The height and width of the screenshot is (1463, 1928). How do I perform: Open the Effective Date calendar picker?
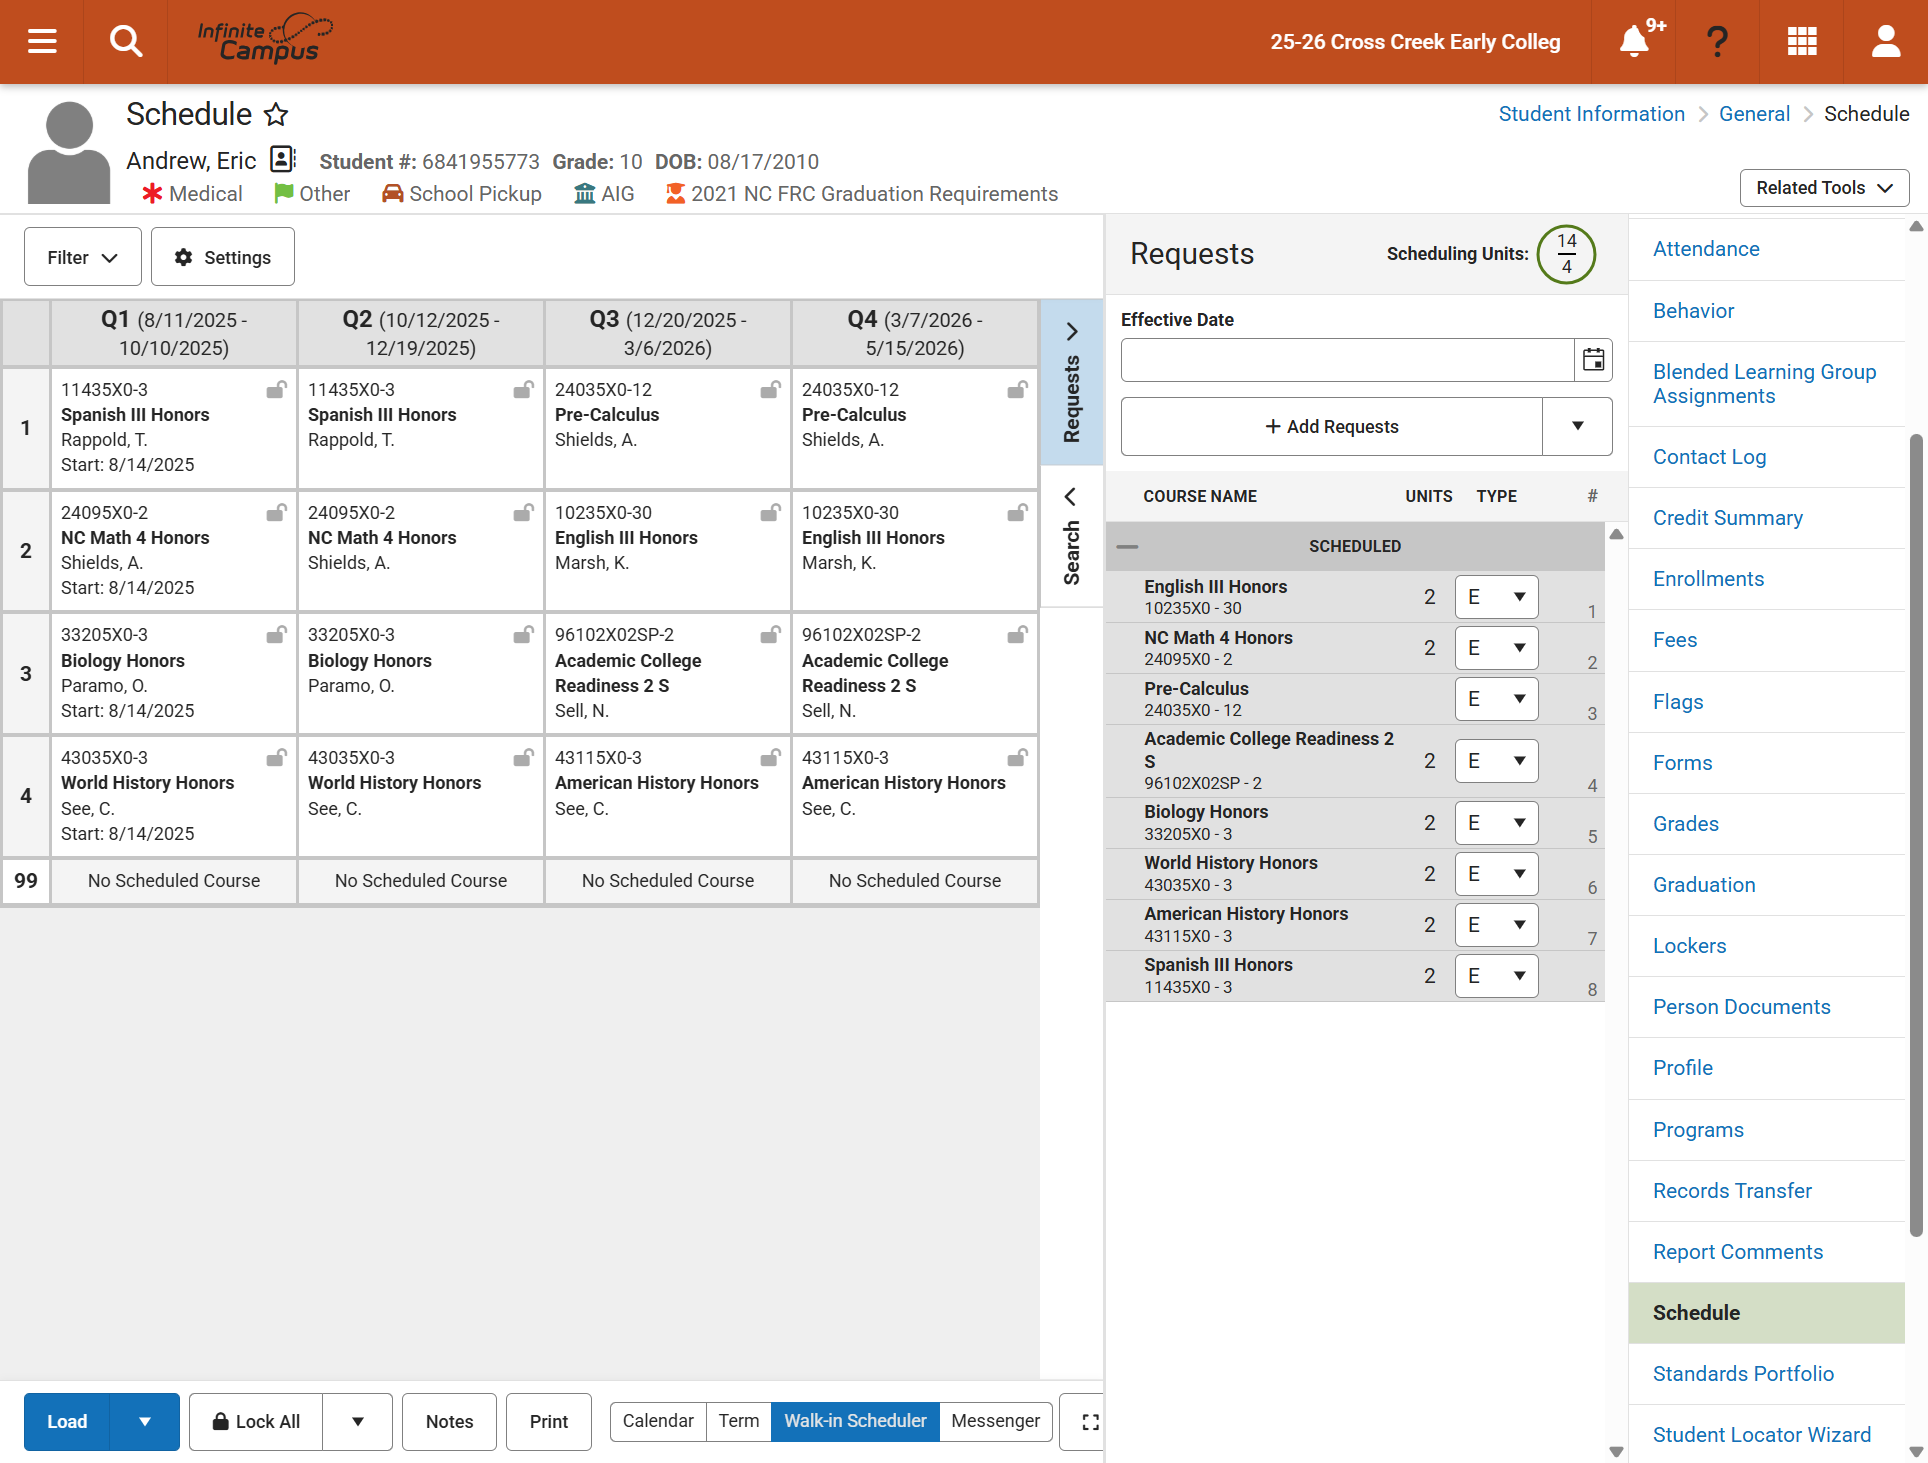pos(1593,360)
